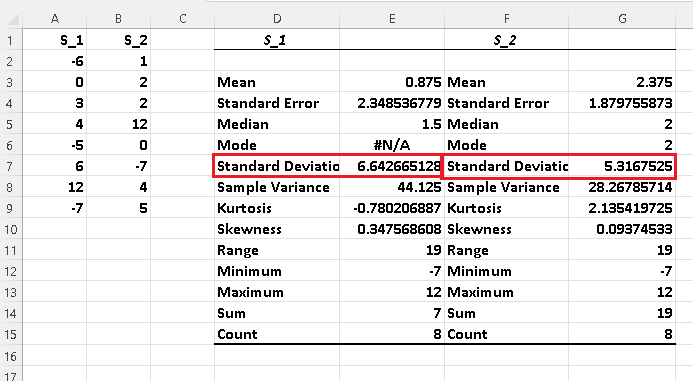Viewport: 693px width, 381px height.
Task: Click cell B9 with value 5
Action: (118, 209)
